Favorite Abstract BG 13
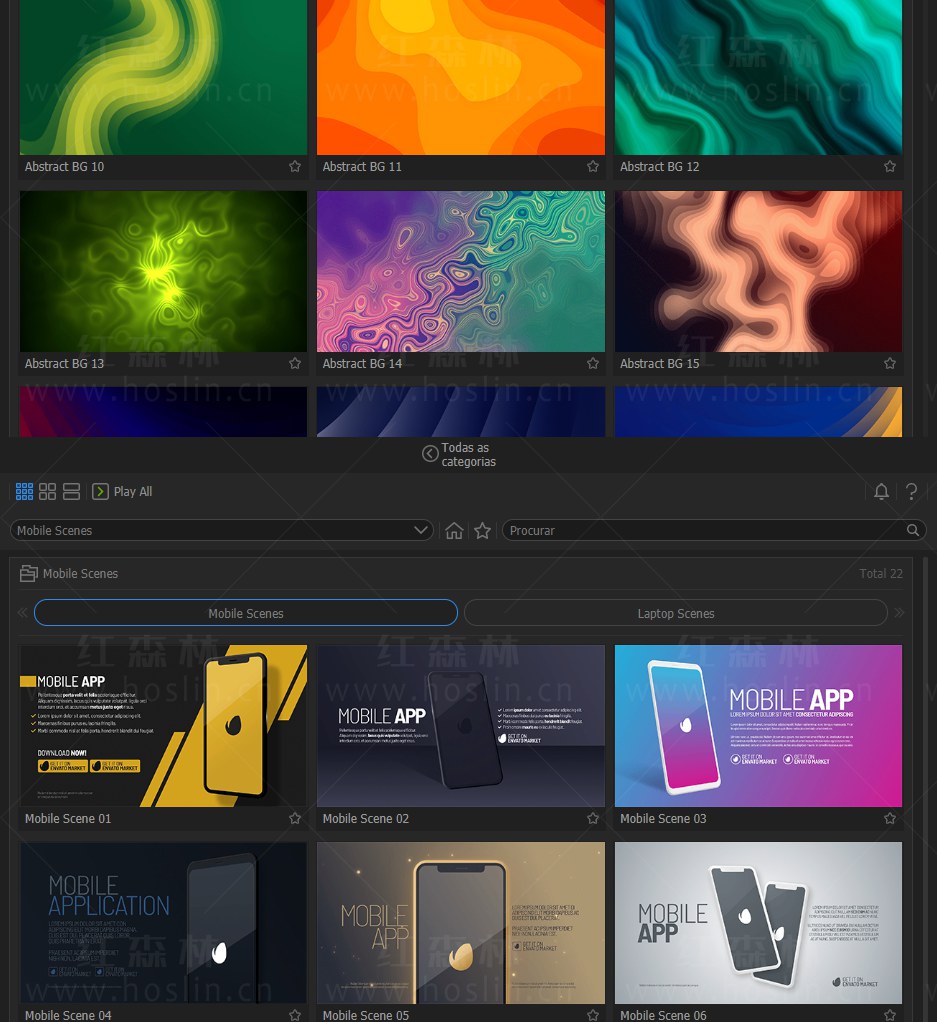 (x=295, y=363)
